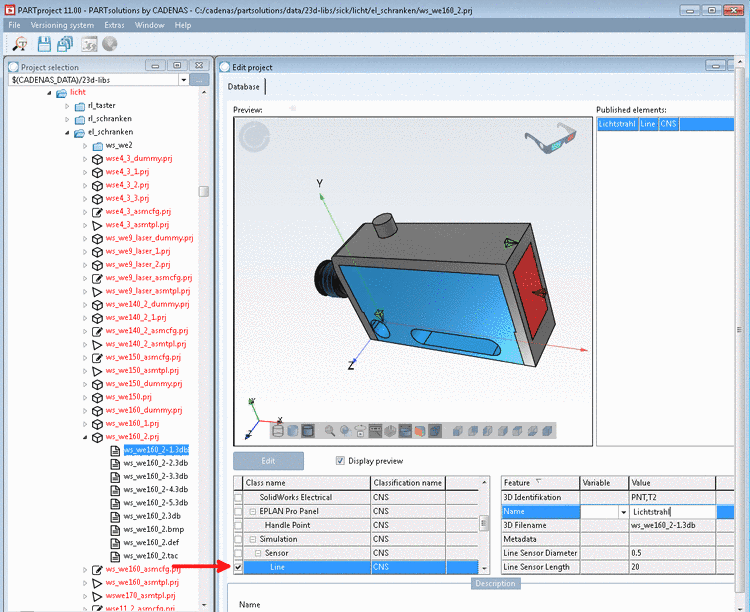Collapse the ws_we160_2.prj tree node
Viewport: 750px width, 612px height.
click(85, 437)
